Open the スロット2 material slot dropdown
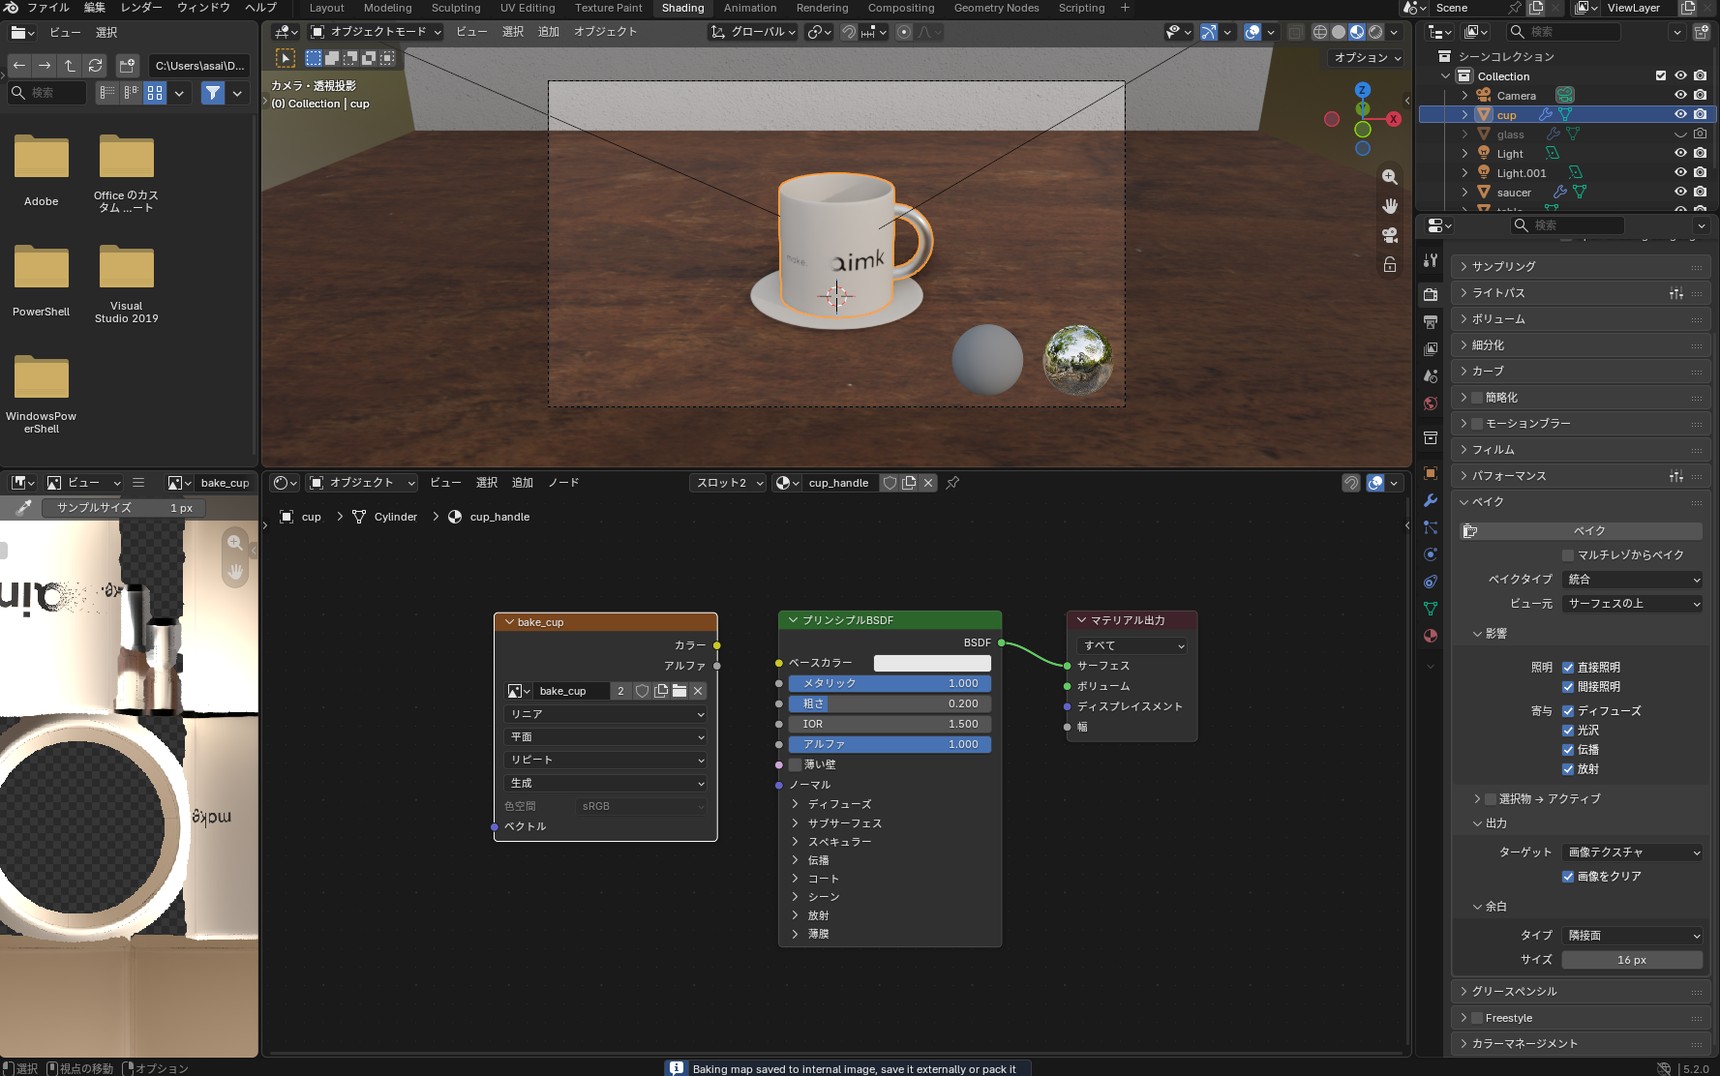Screen dimensions: 1720x1076 729,483
